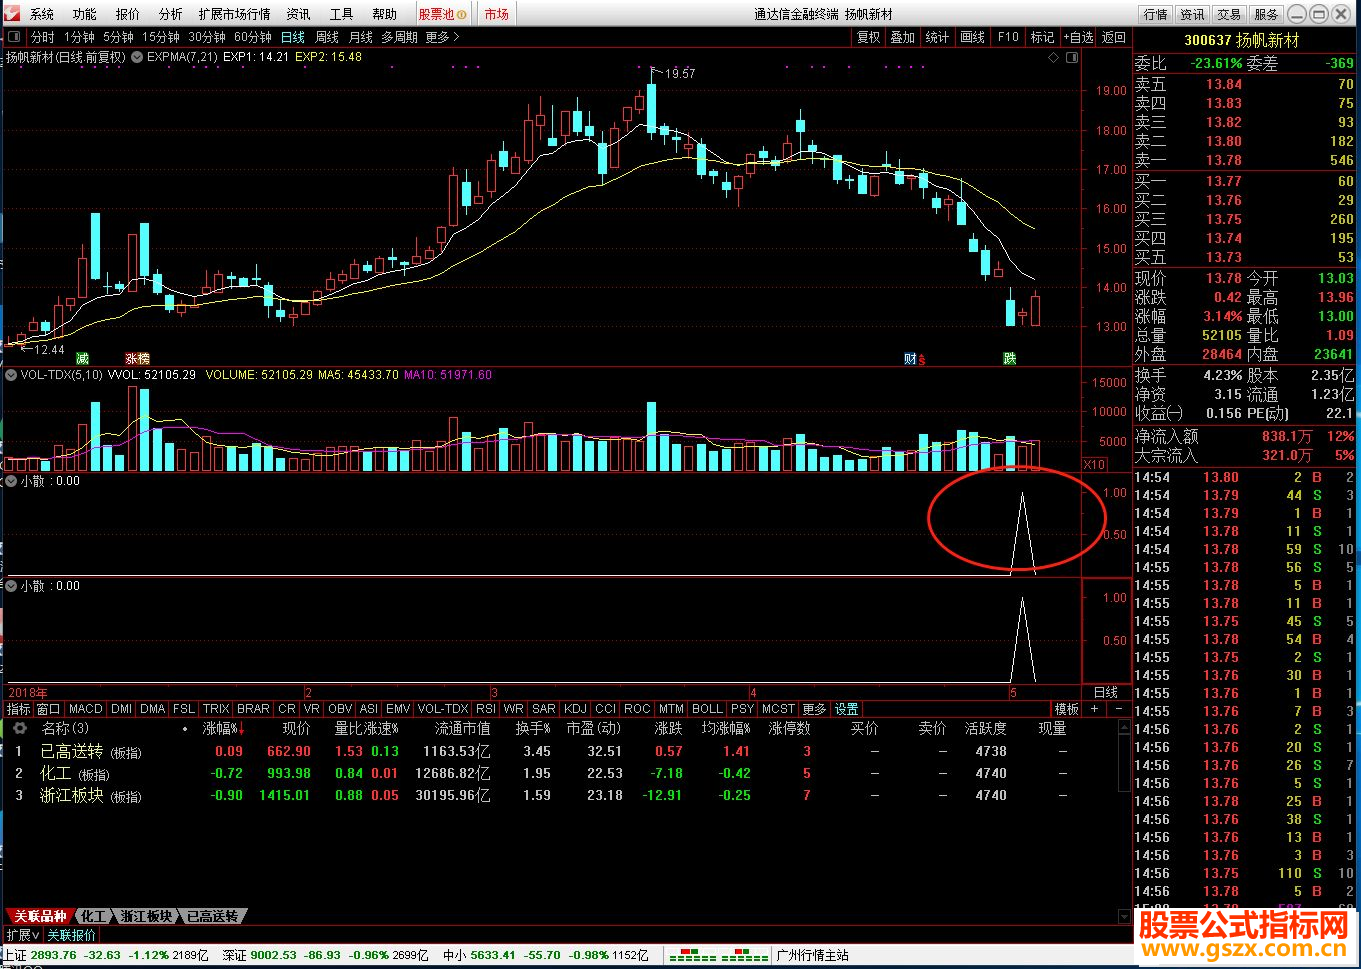Image resolution: width=1361 pixels, height=969 pixels.
Task: Click 设置 in the indicator bar
Action: click(x=847, y=709)
